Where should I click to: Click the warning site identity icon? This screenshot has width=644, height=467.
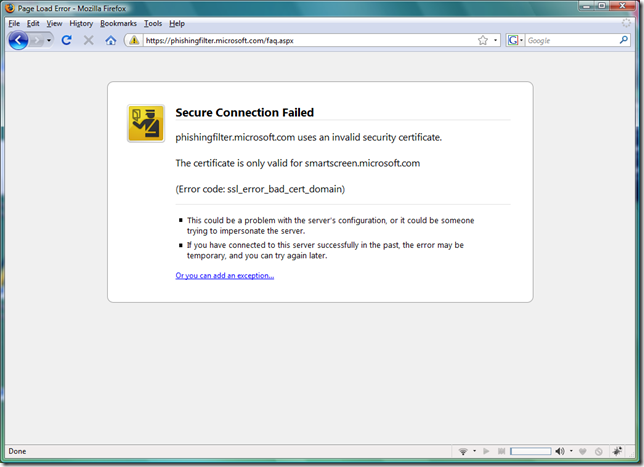(134, 40)
